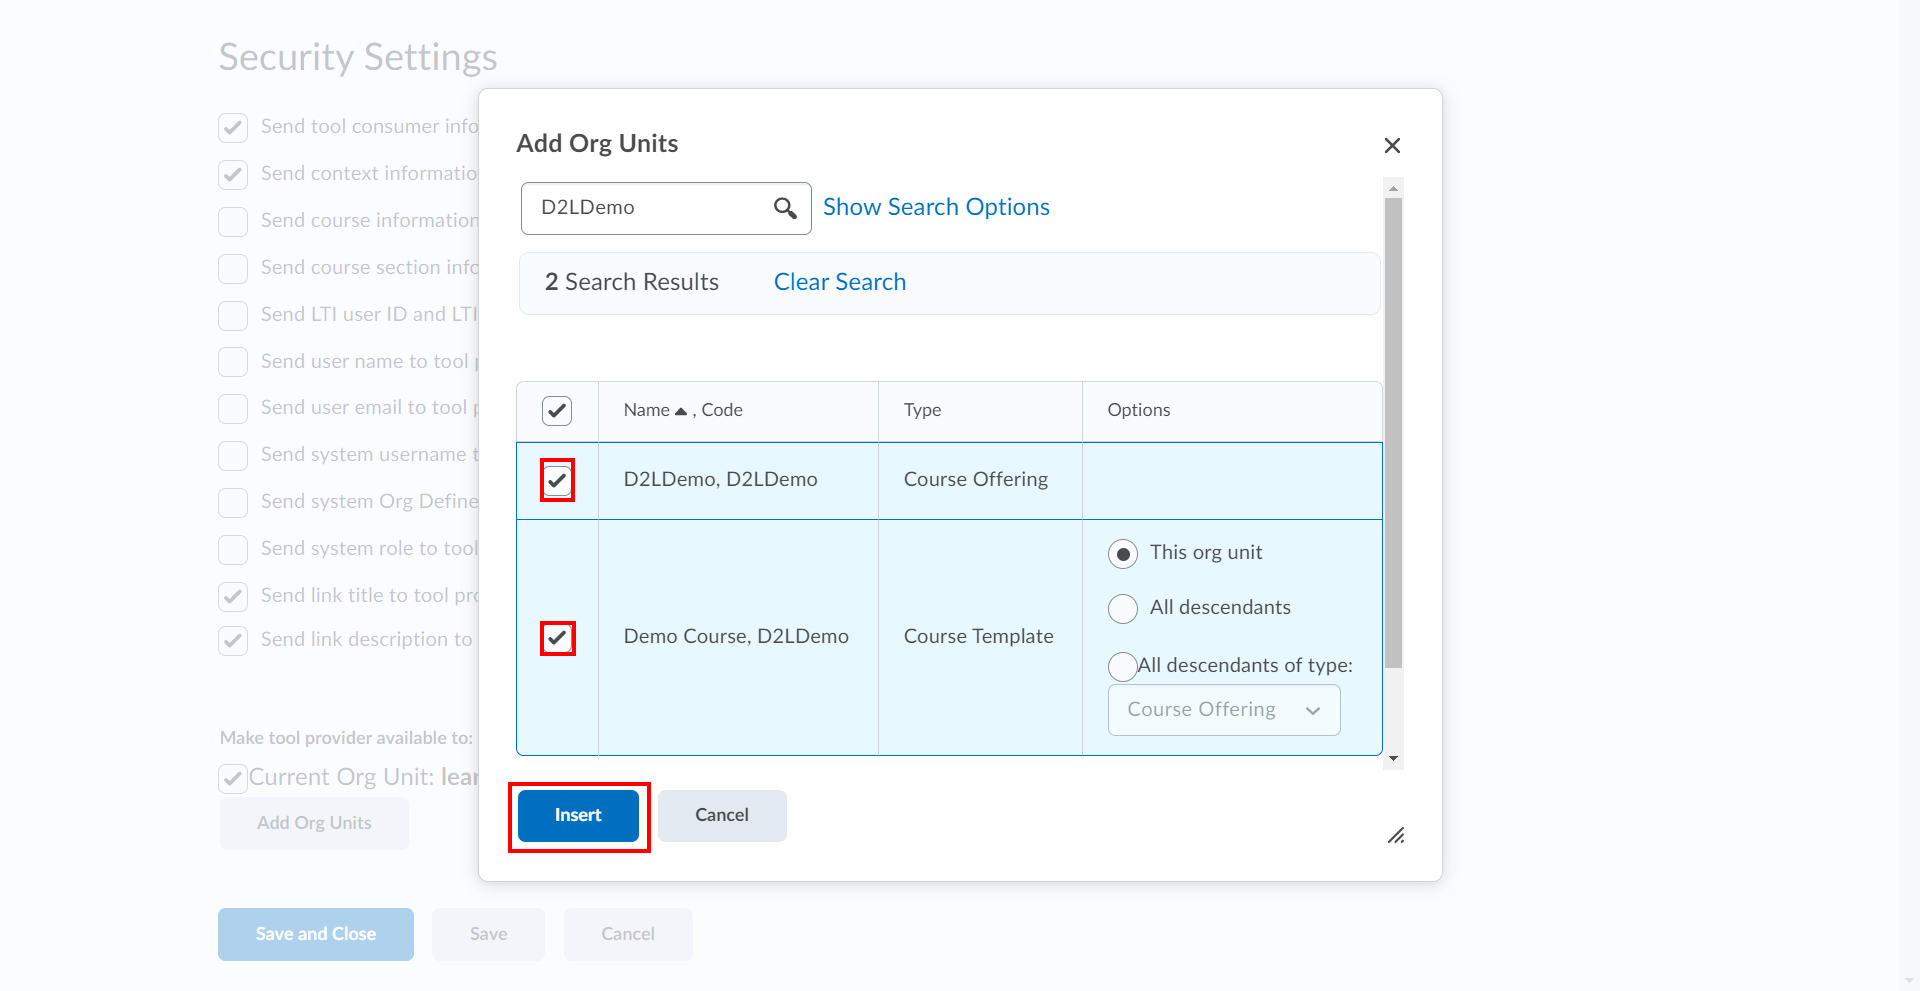Toggle the select-all checkbox in table header
Image resolution: width=1920 pixels, height=991 pixels.
click(x=557, y=411)
